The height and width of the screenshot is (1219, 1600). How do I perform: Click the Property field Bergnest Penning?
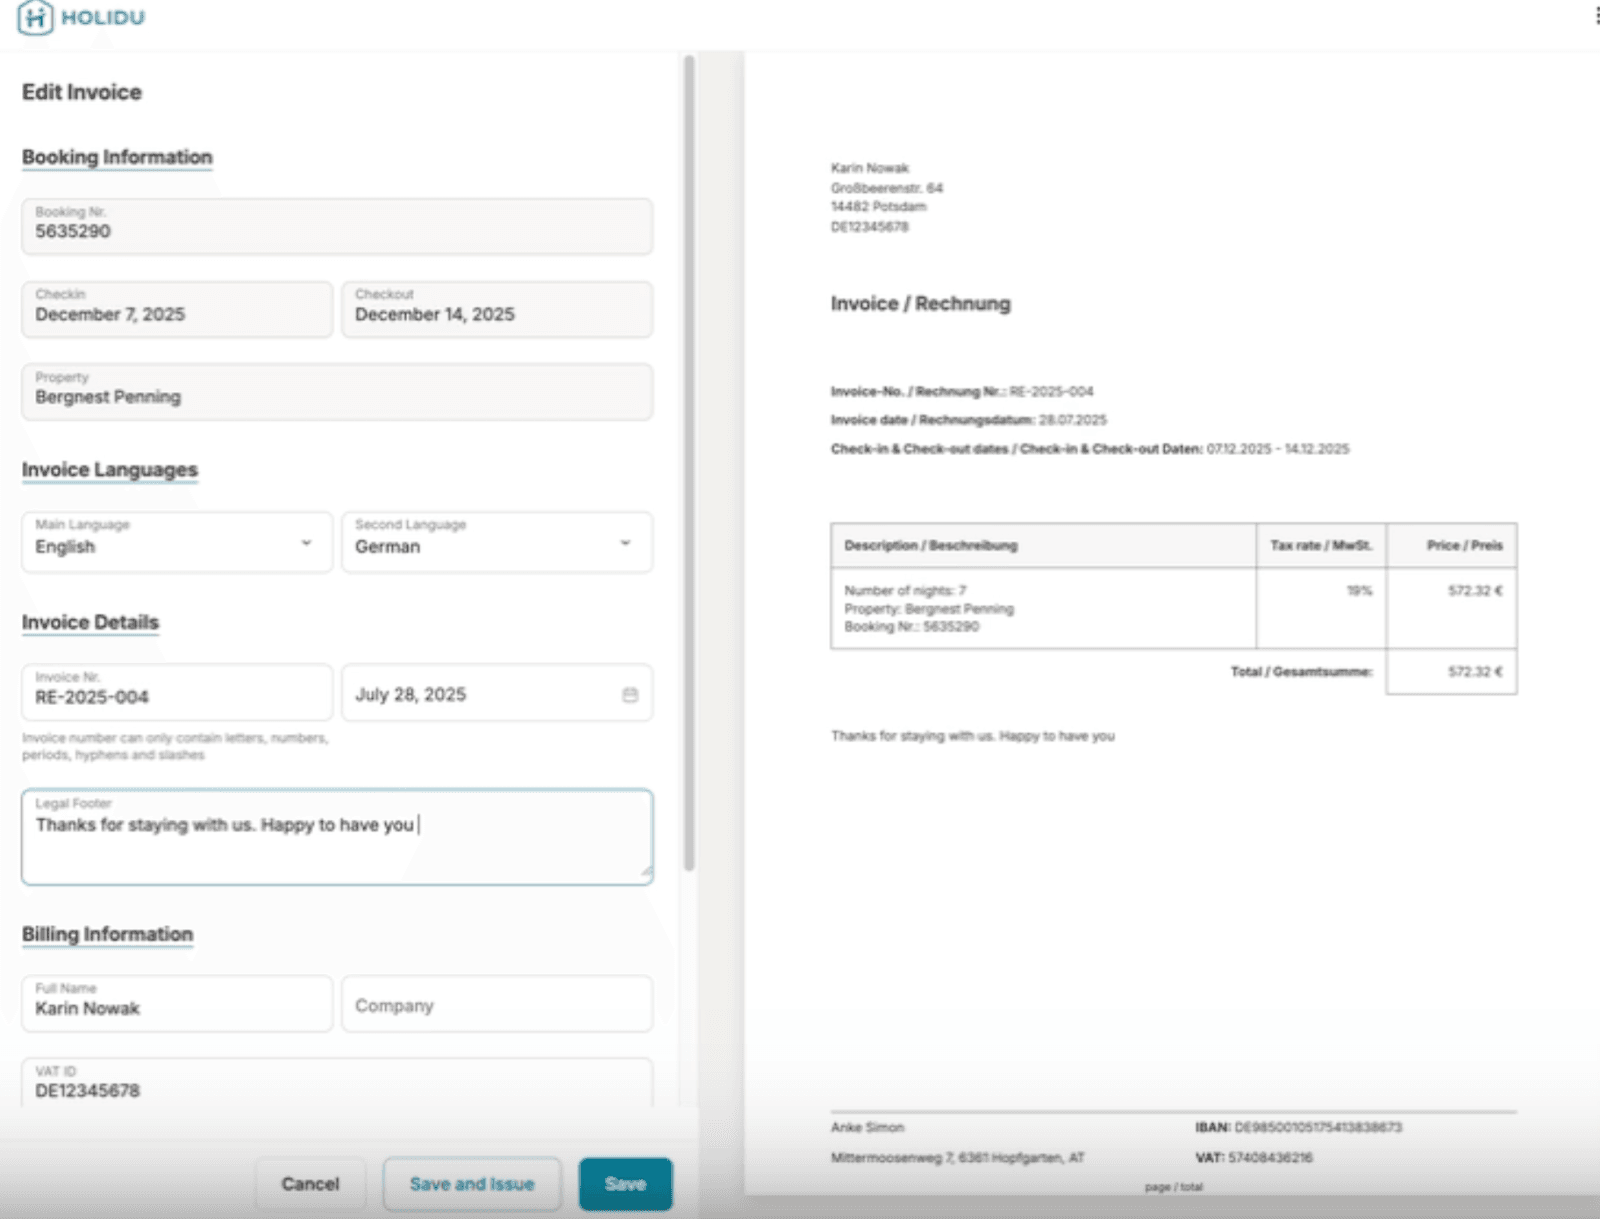tap(337, 392)
